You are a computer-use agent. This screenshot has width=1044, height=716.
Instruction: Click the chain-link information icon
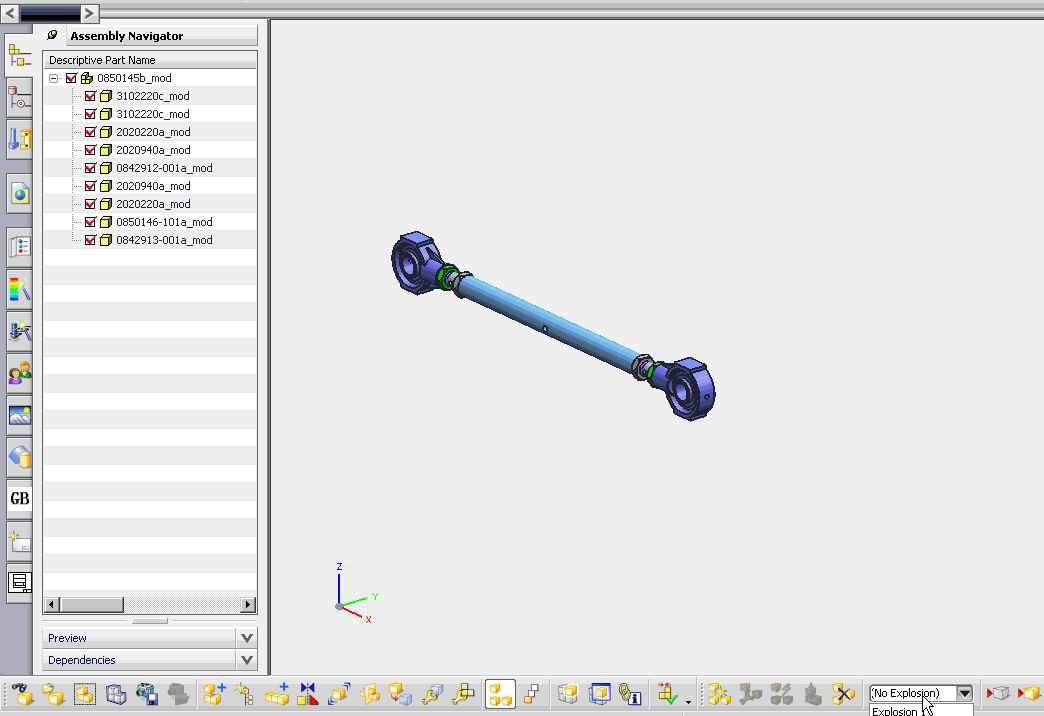click(630, 694)
